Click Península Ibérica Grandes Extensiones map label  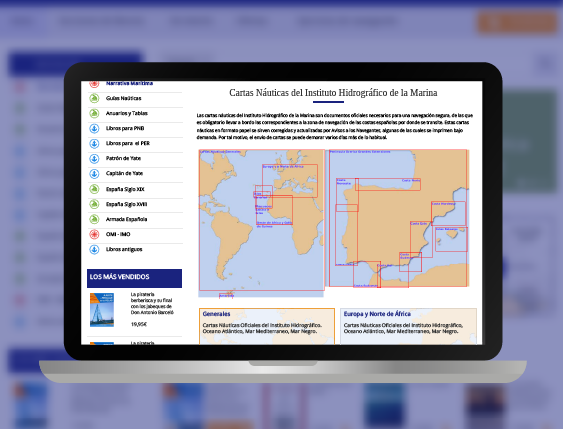coord(360,152)
